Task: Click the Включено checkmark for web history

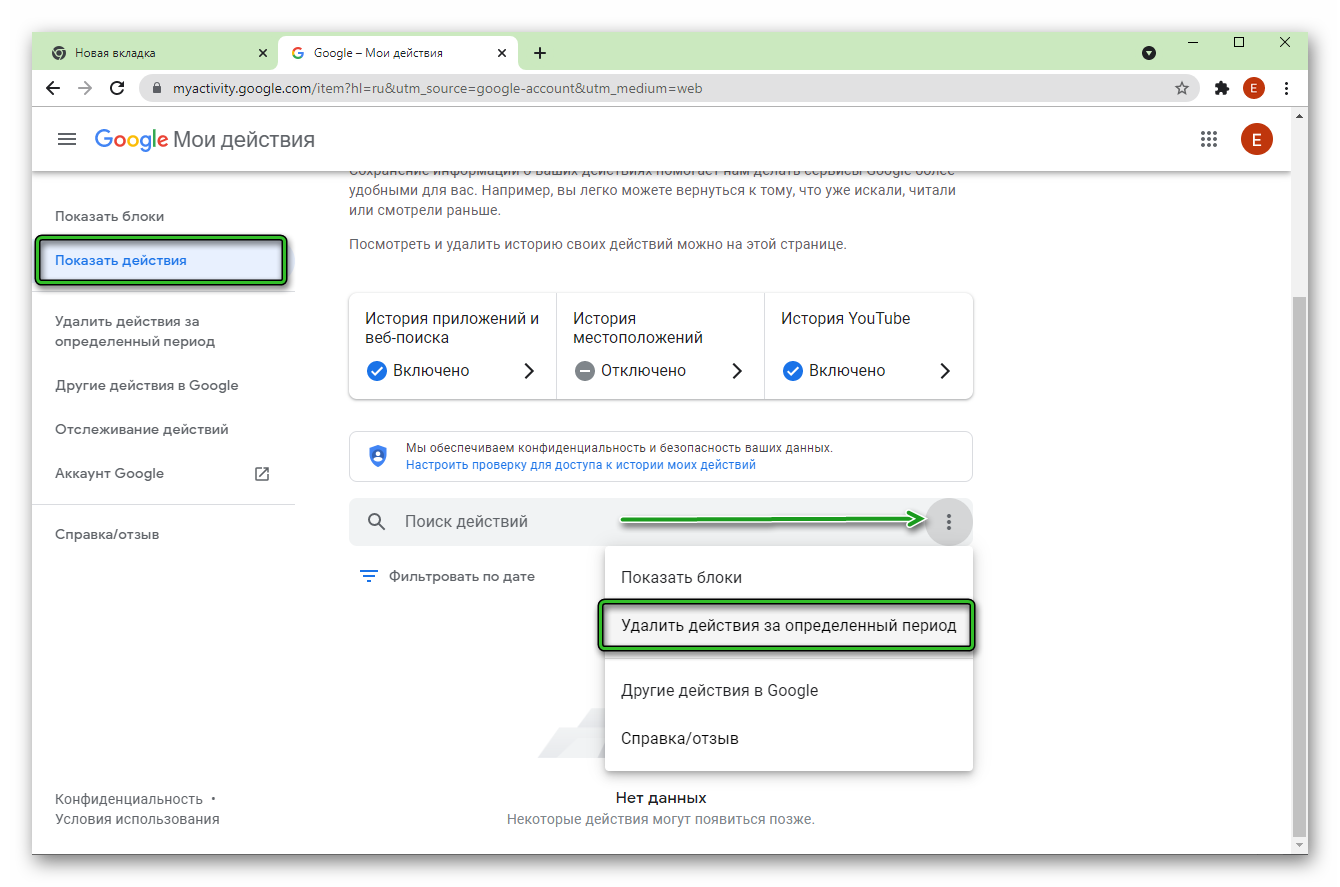Action: [377, 371]
